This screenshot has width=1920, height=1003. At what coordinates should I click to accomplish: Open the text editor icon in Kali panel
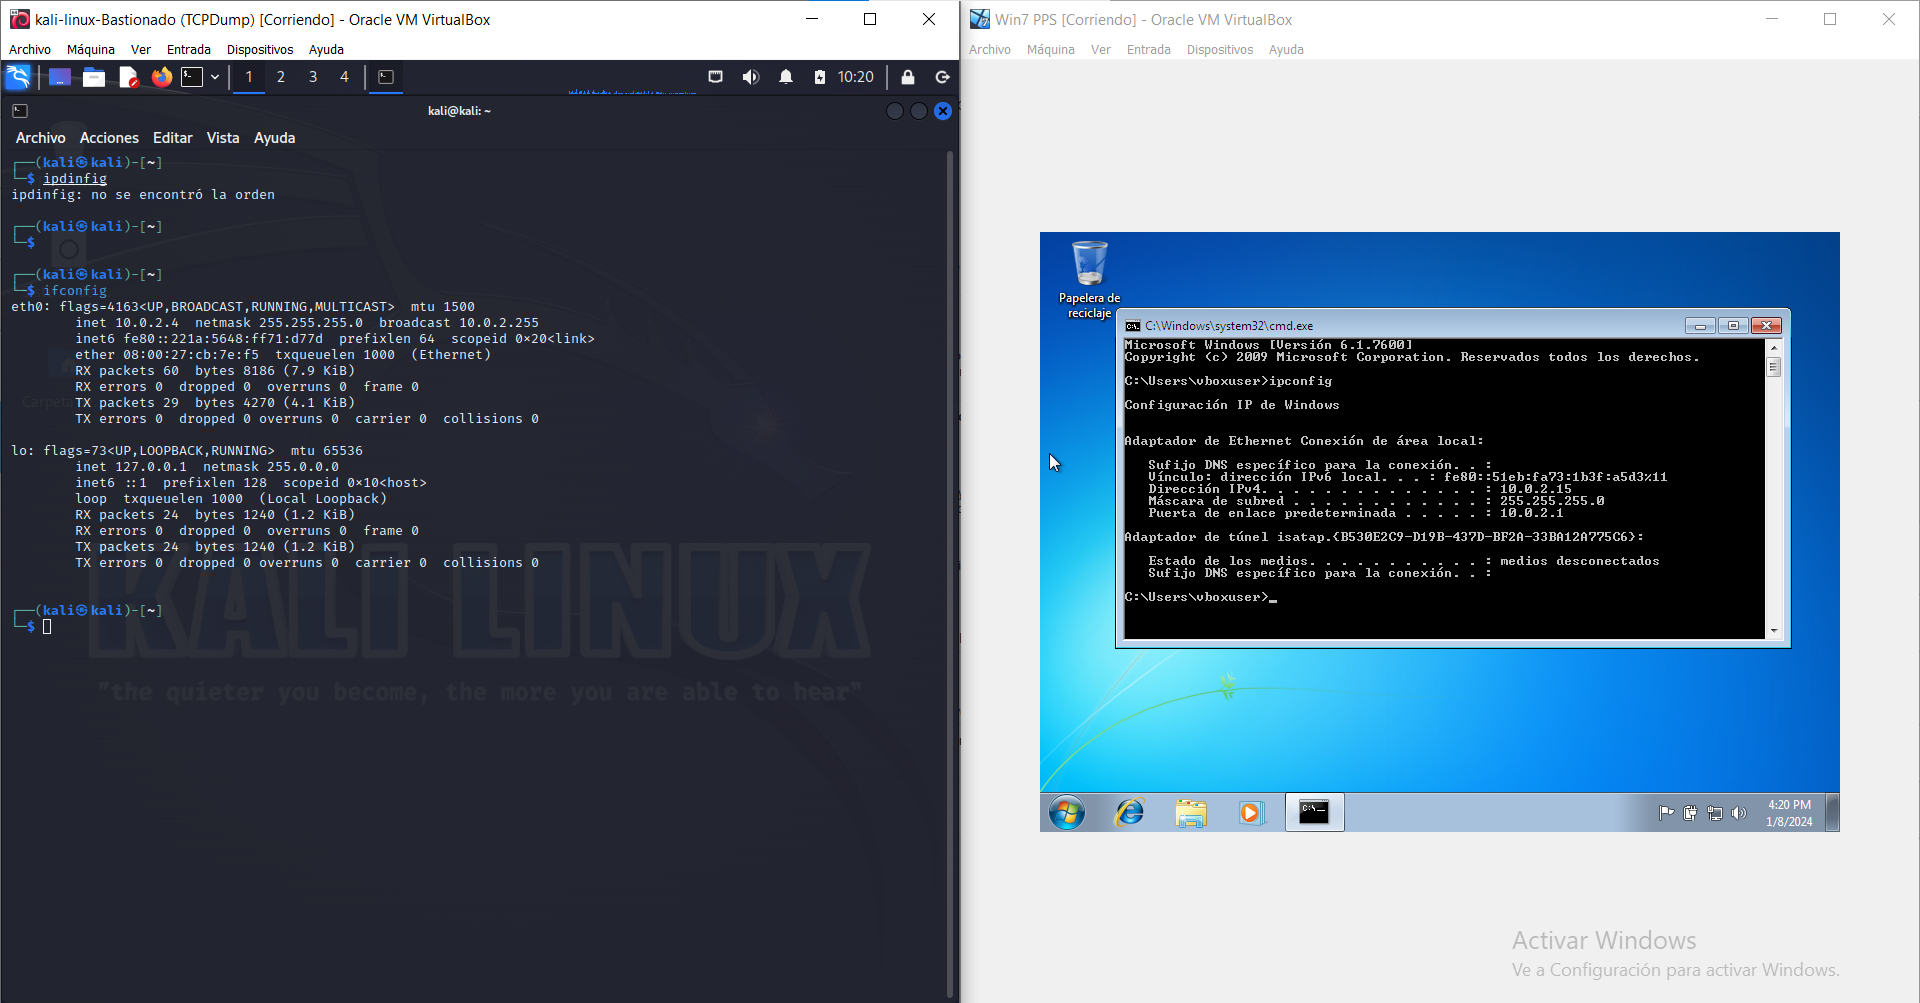tap(128, 77)
